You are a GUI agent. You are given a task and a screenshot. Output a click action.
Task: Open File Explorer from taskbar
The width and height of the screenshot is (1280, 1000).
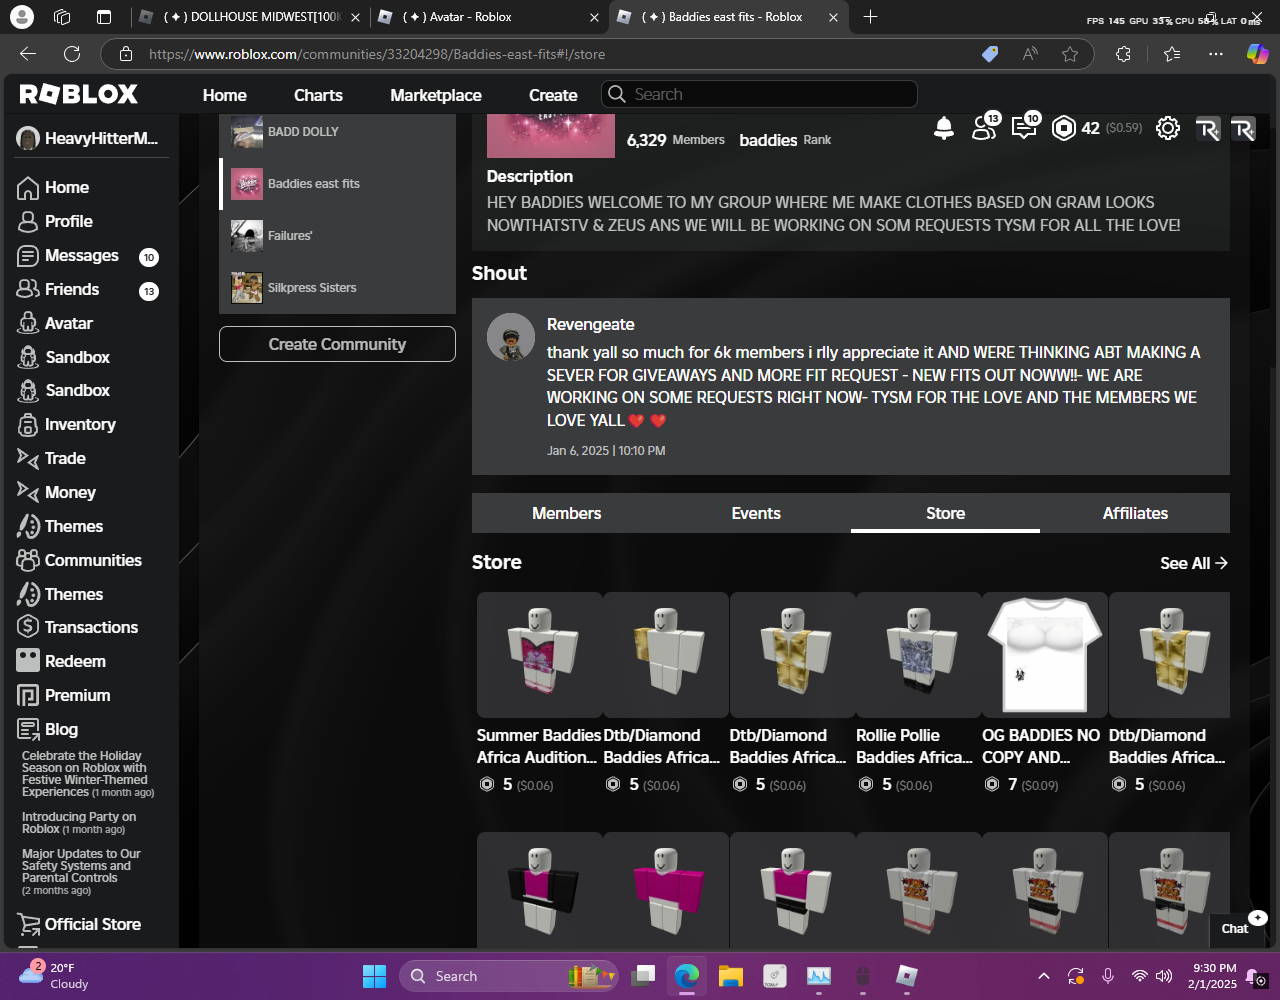pos(730,976)
